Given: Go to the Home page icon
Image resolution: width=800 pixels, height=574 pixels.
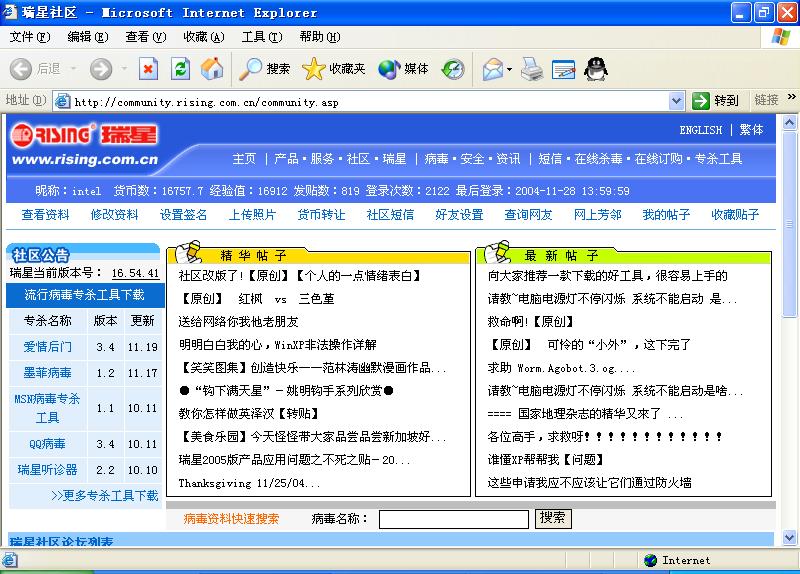Looking at the screenshot, I should pos(212,68).
